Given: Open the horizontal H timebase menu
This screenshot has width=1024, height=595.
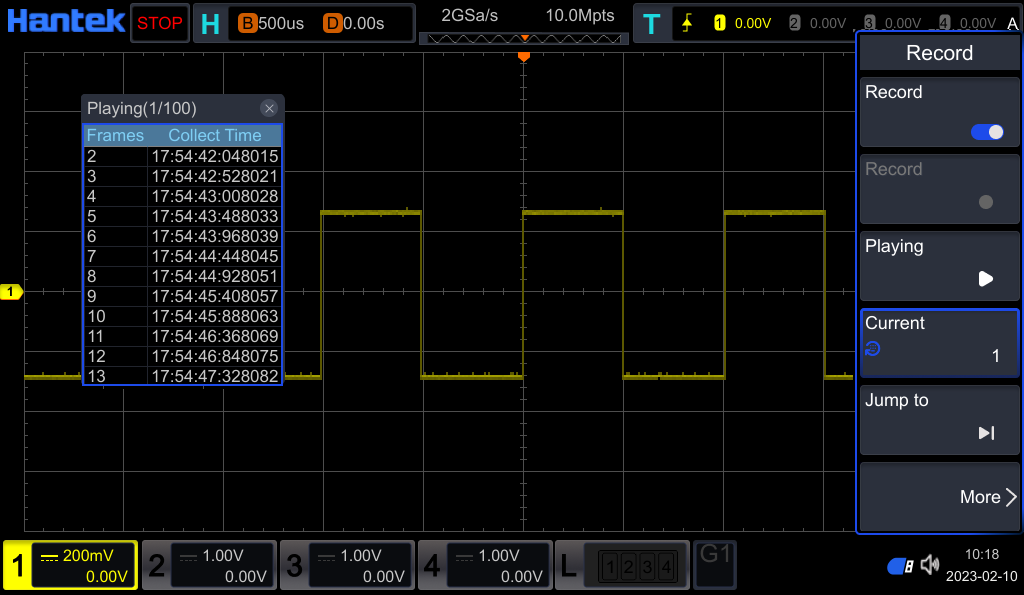Looking at the screenshot, I should click(x=211, y=21).
